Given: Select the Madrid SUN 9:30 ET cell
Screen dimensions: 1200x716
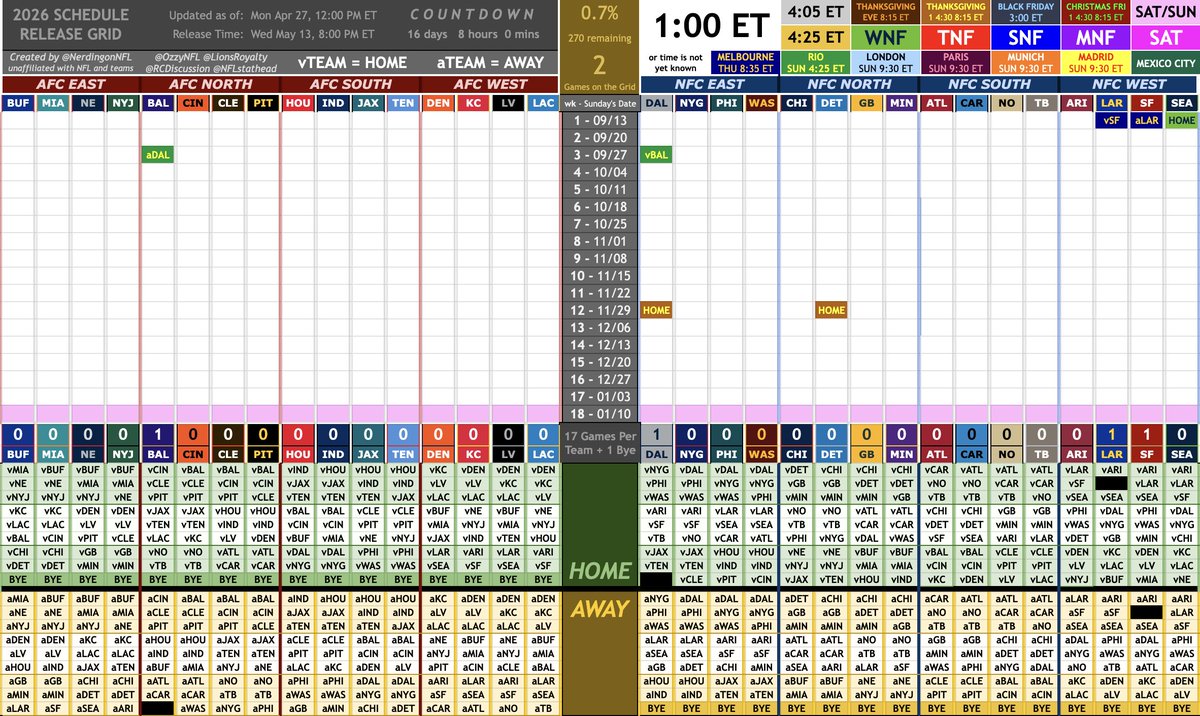Looking at the screenshot, I should tap(1094, 62).
